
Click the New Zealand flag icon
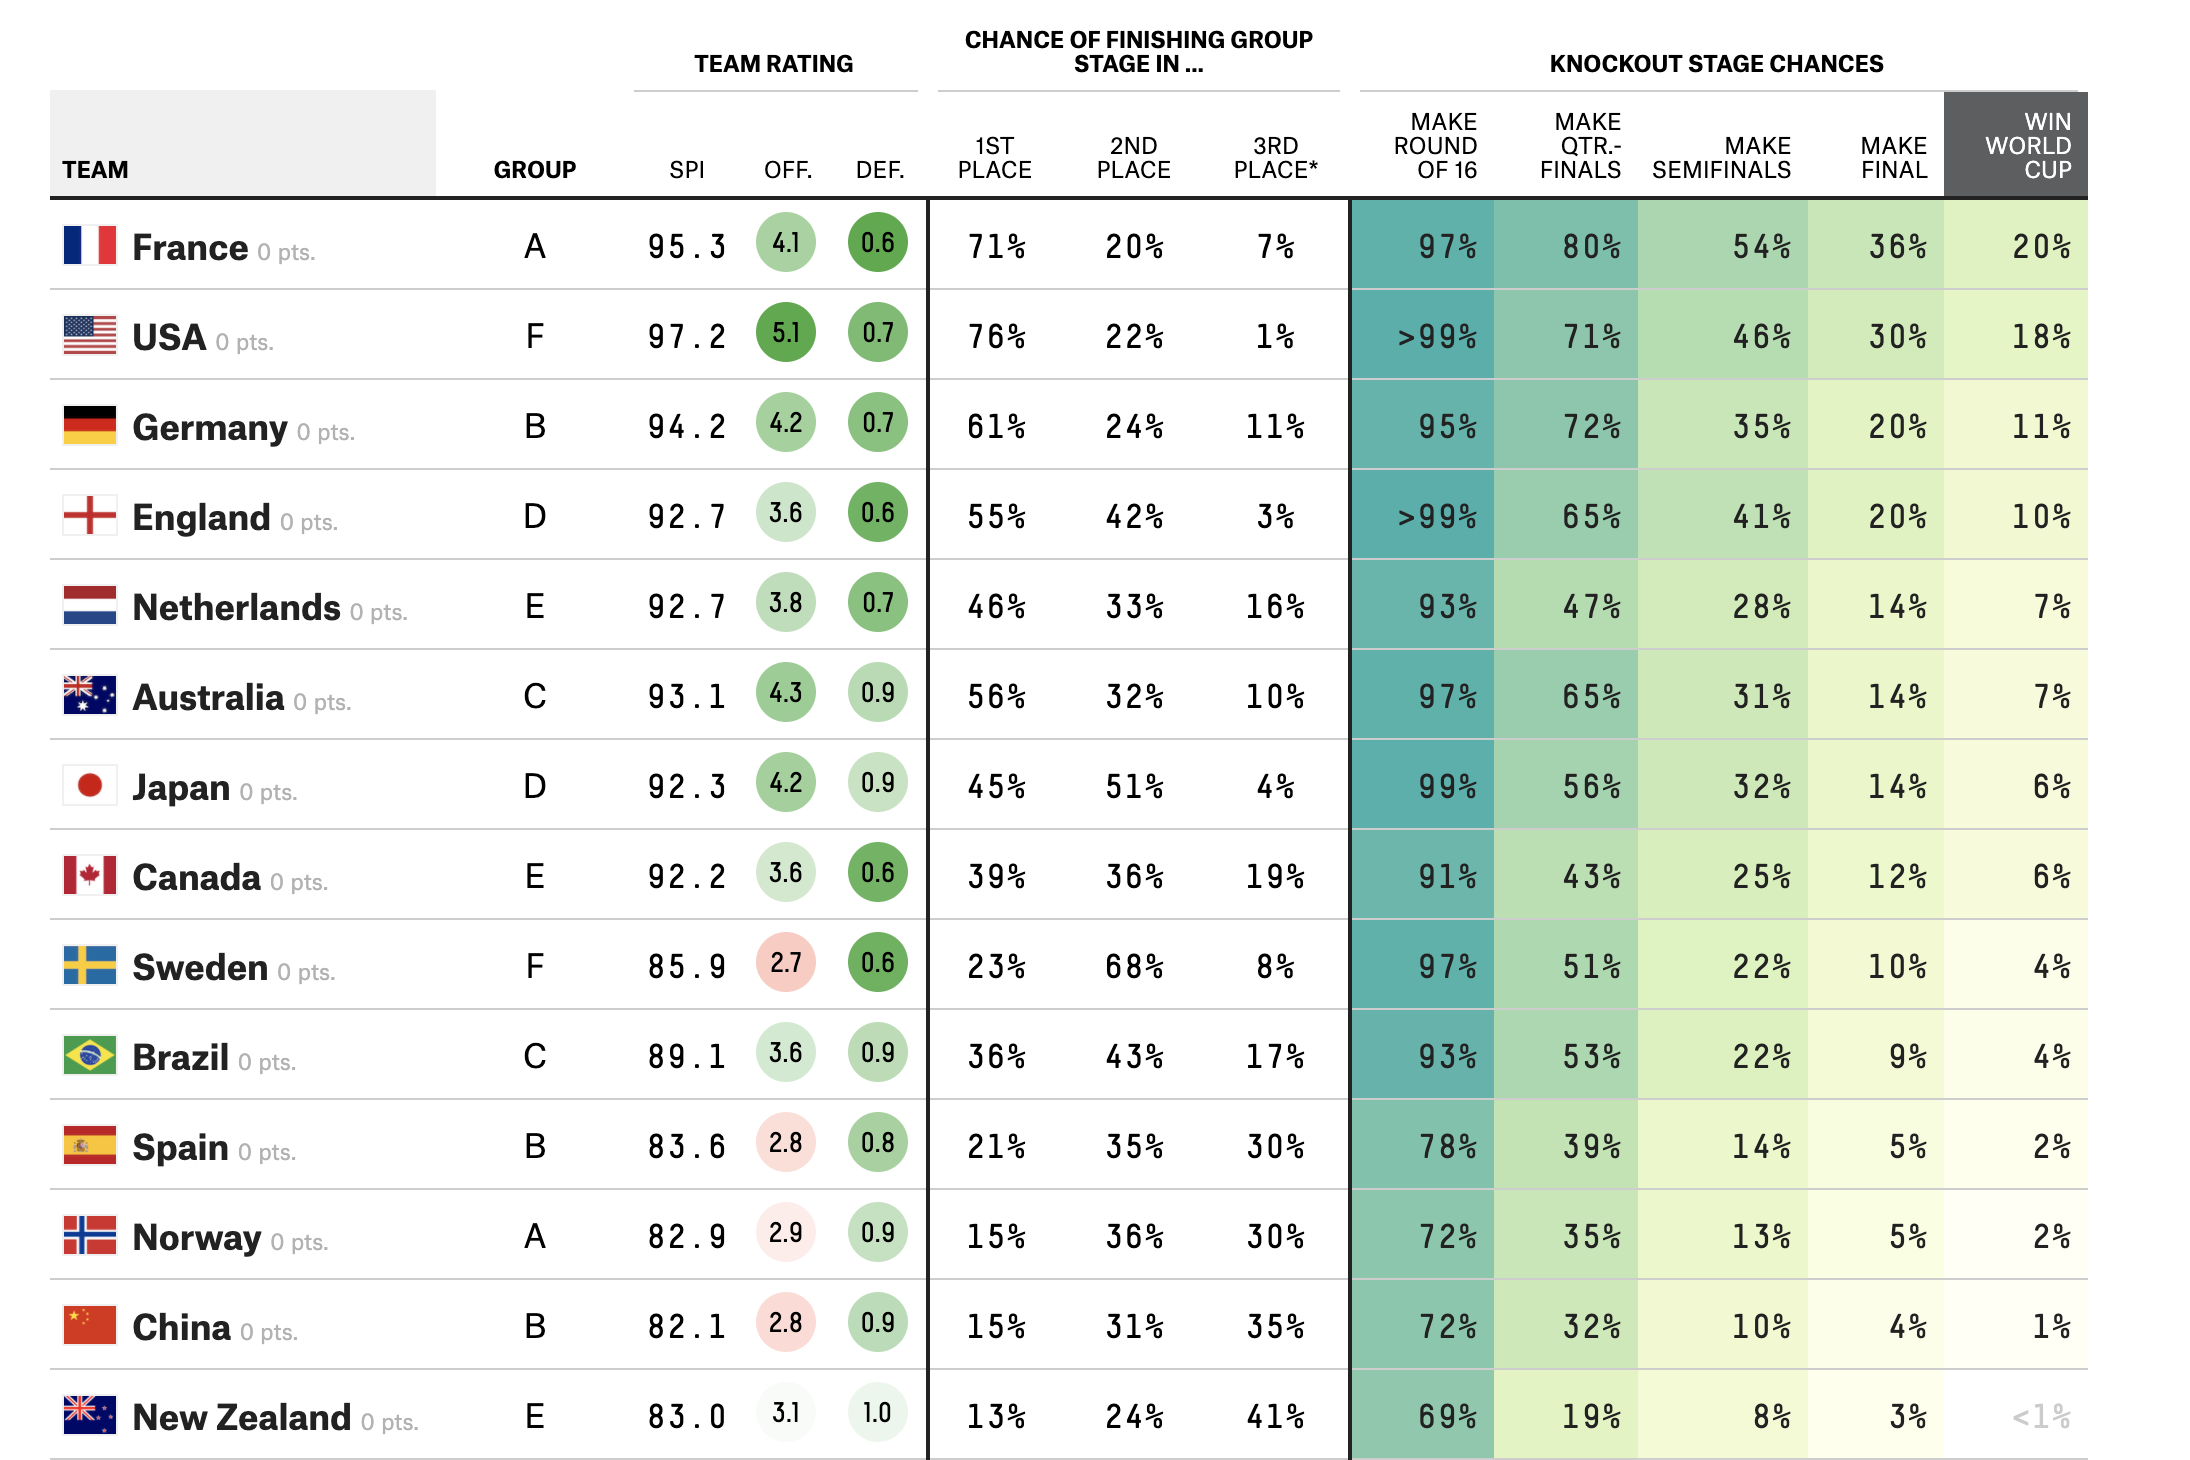[90, 1415]
